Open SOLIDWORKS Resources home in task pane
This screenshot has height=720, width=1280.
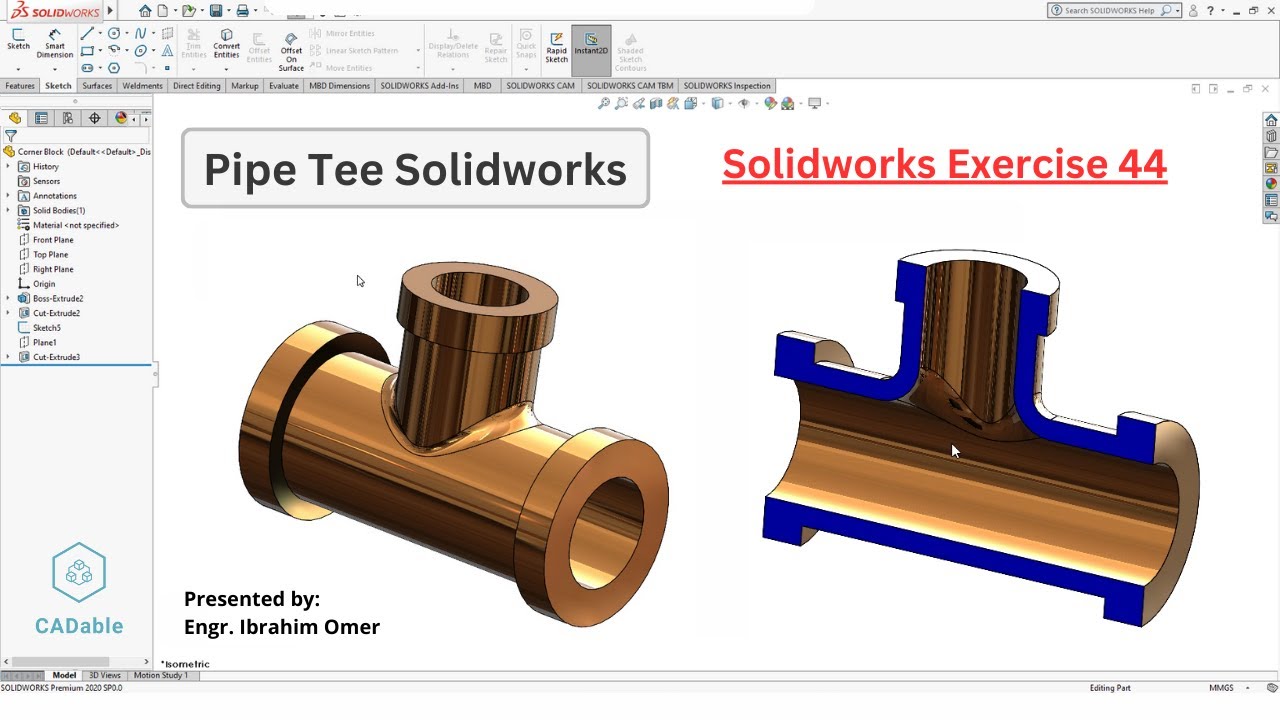pyautogui.click(x=1271, y=120)
